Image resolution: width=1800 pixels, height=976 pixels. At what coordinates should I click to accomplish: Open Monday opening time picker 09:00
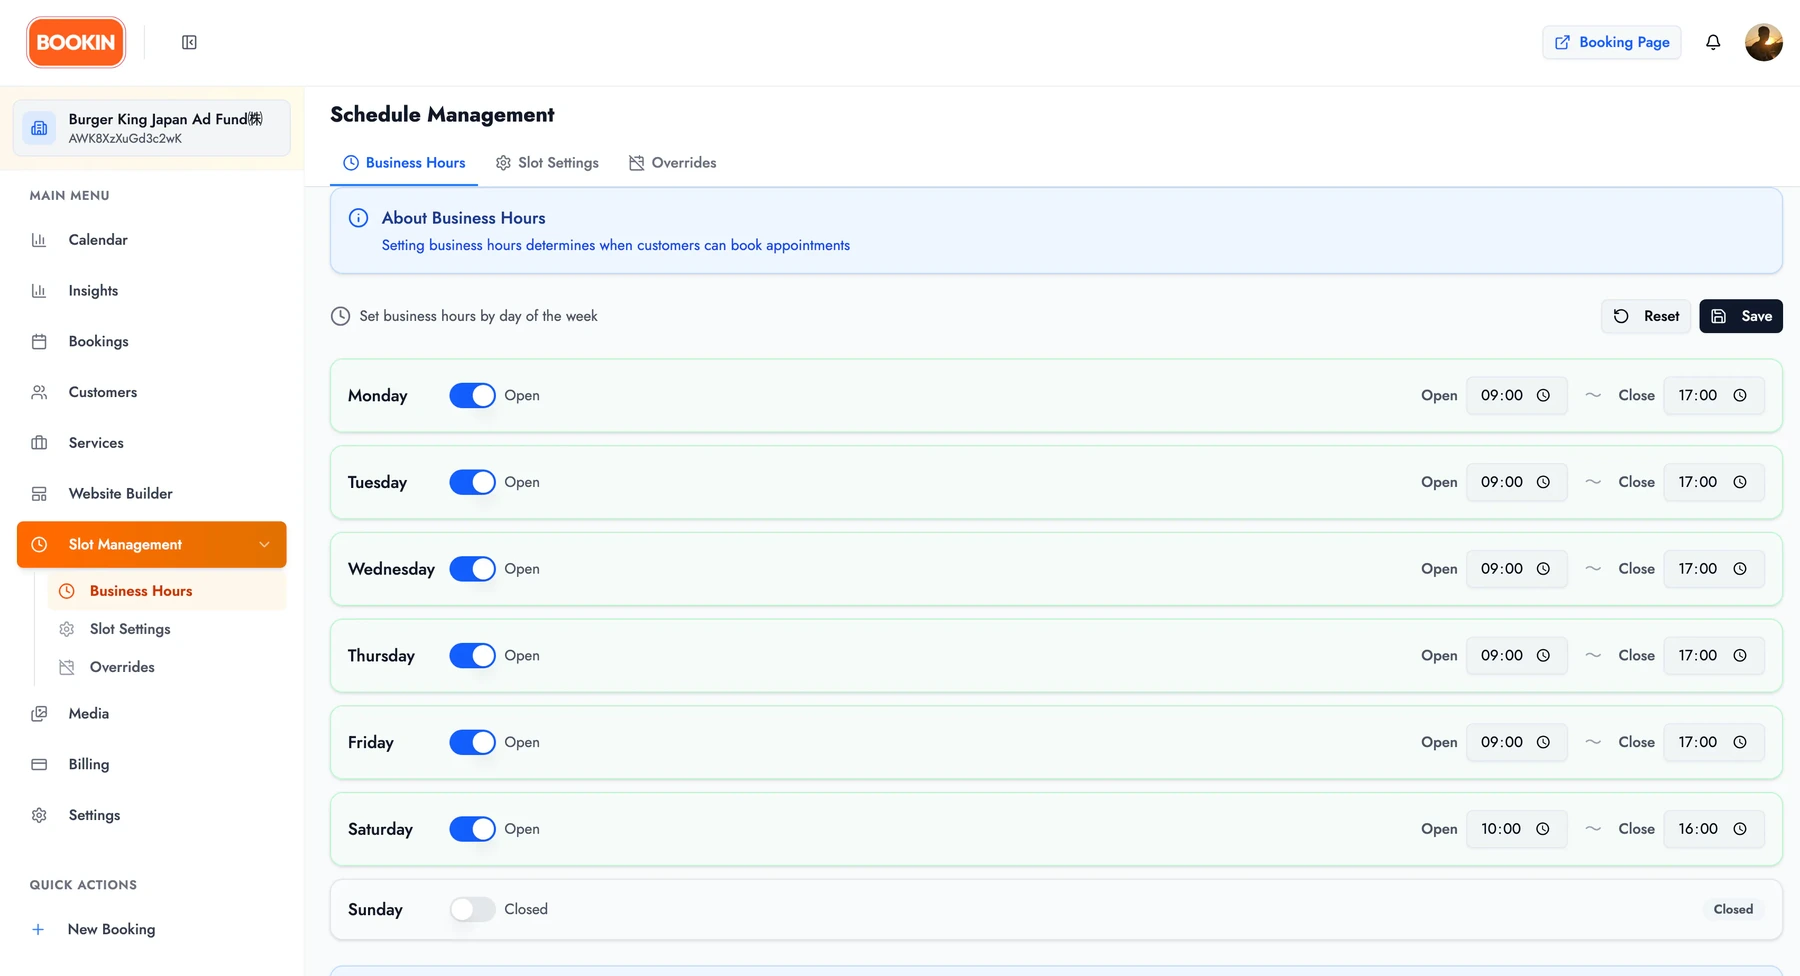click(1516, 395)
